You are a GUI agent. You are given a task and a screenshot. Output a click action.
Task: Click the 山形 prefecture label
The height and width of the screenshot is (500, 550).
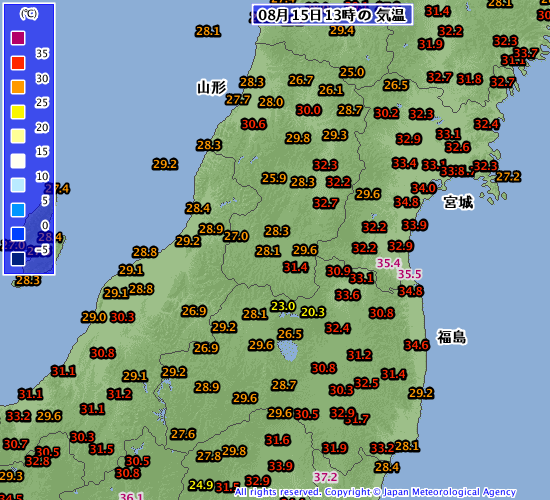(x=212, y=87)
